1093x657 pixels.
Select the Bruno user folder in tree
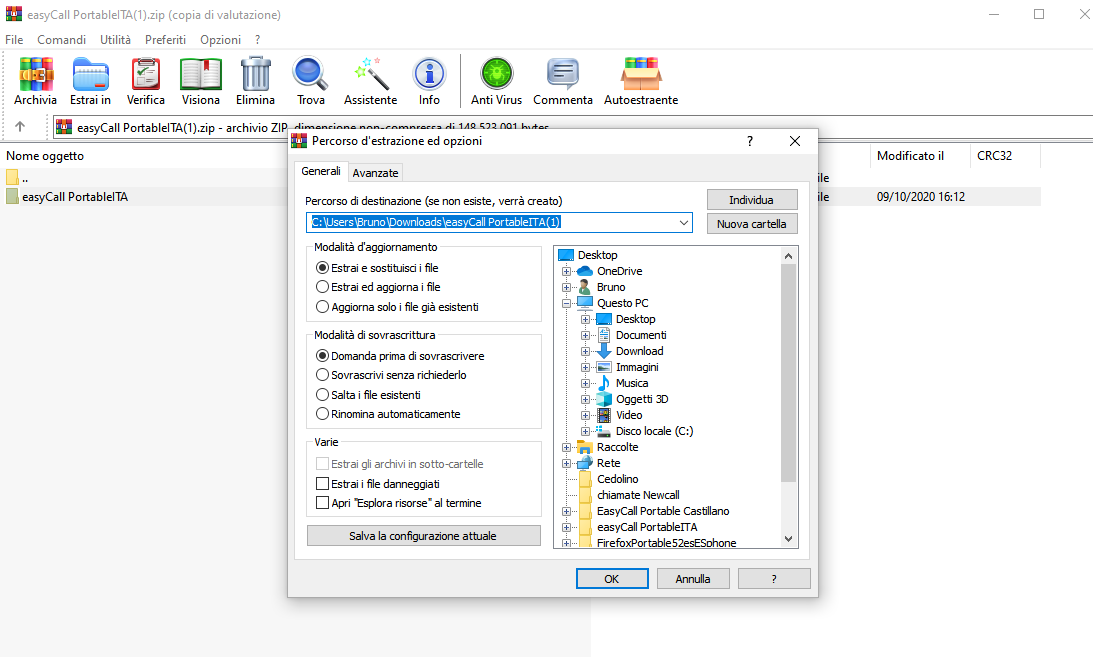(x=611, y=287)
